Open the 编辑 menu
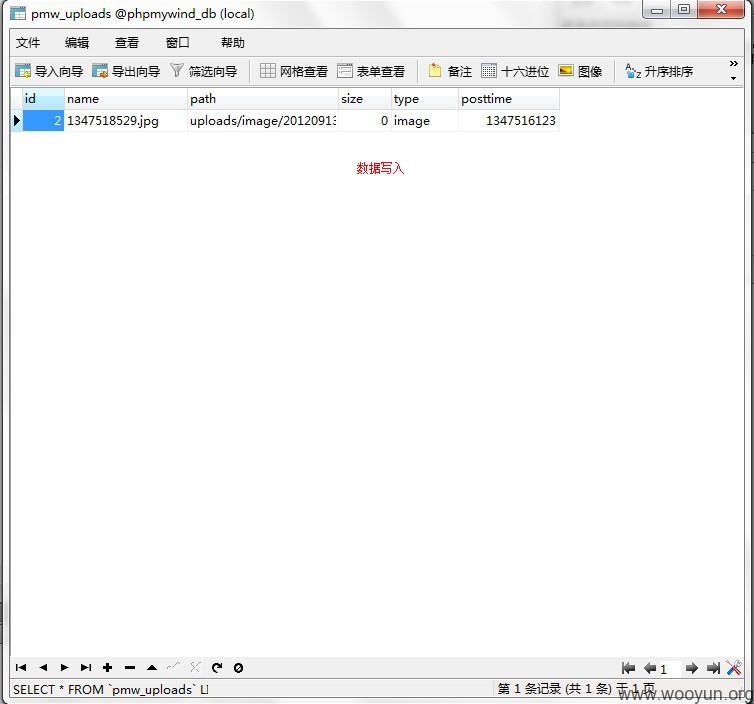Image resolution: width=754 pixels, height=704 pixels. (77, 43)
